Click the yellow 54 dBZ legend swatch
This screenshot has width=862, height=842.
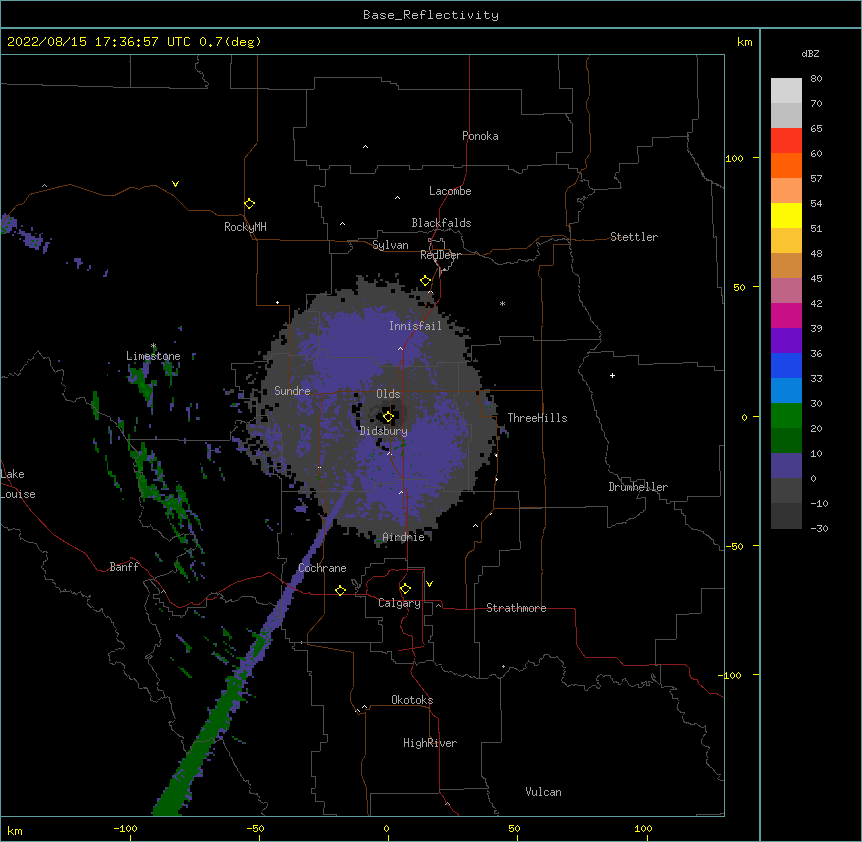pos(786,216)
